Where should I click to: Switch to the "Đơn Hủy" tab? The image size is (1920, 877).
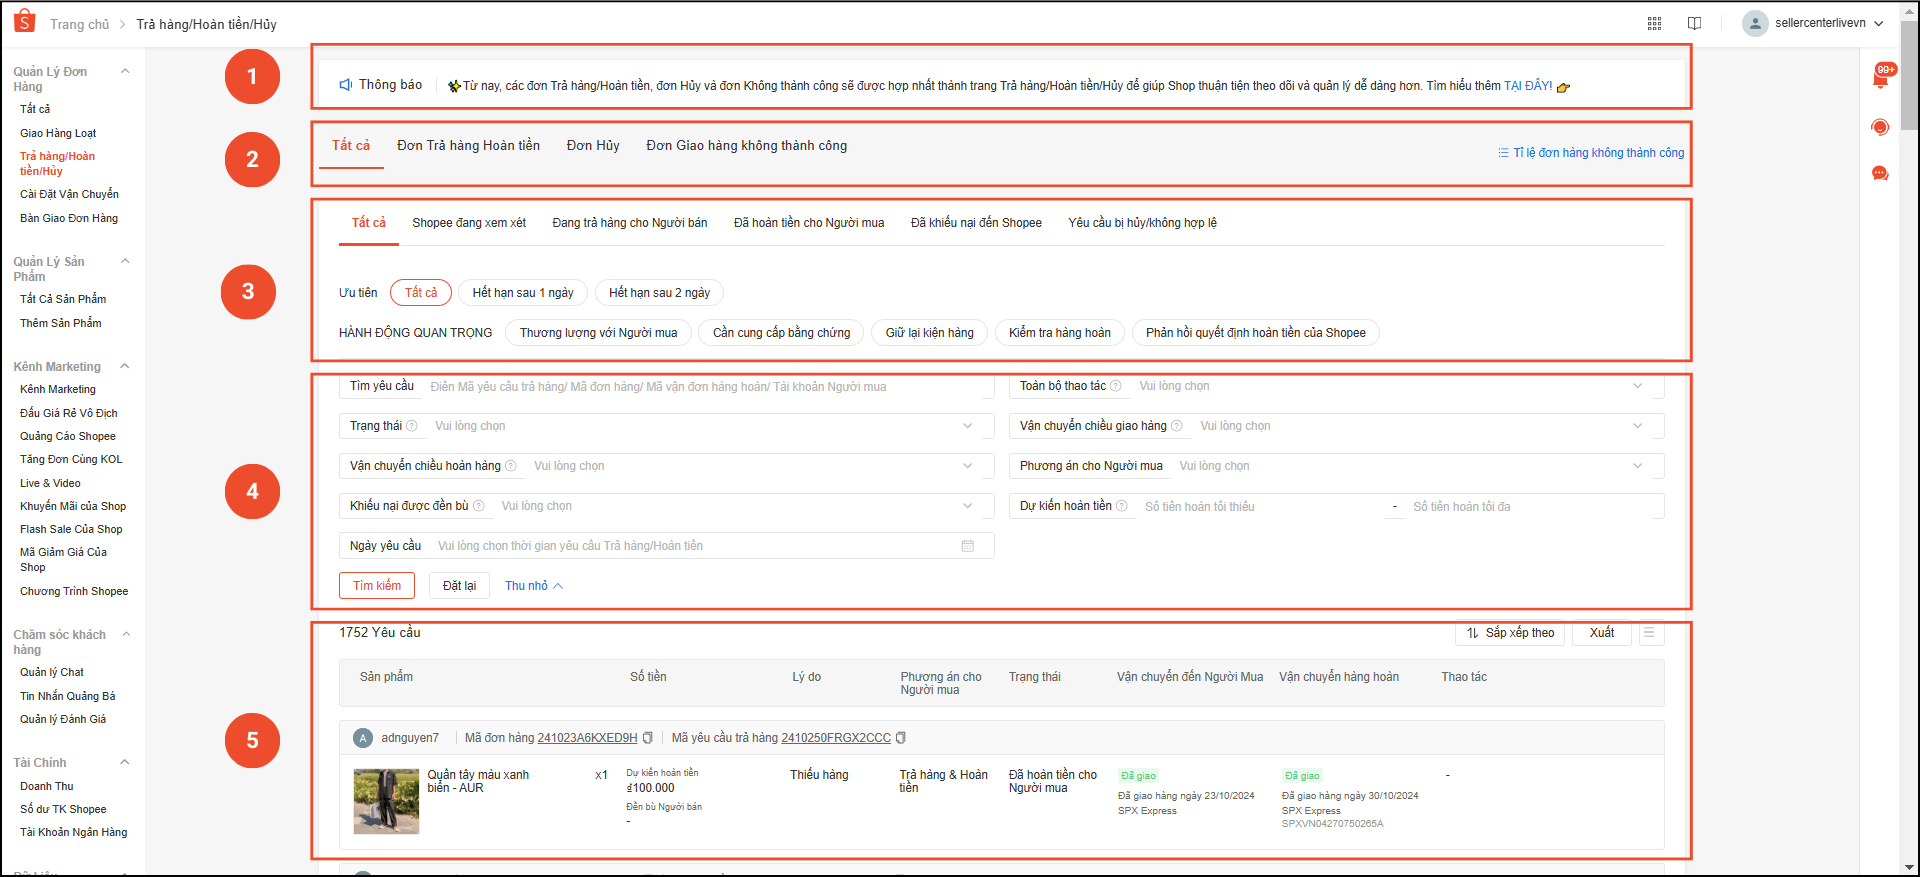click(593, 146)
